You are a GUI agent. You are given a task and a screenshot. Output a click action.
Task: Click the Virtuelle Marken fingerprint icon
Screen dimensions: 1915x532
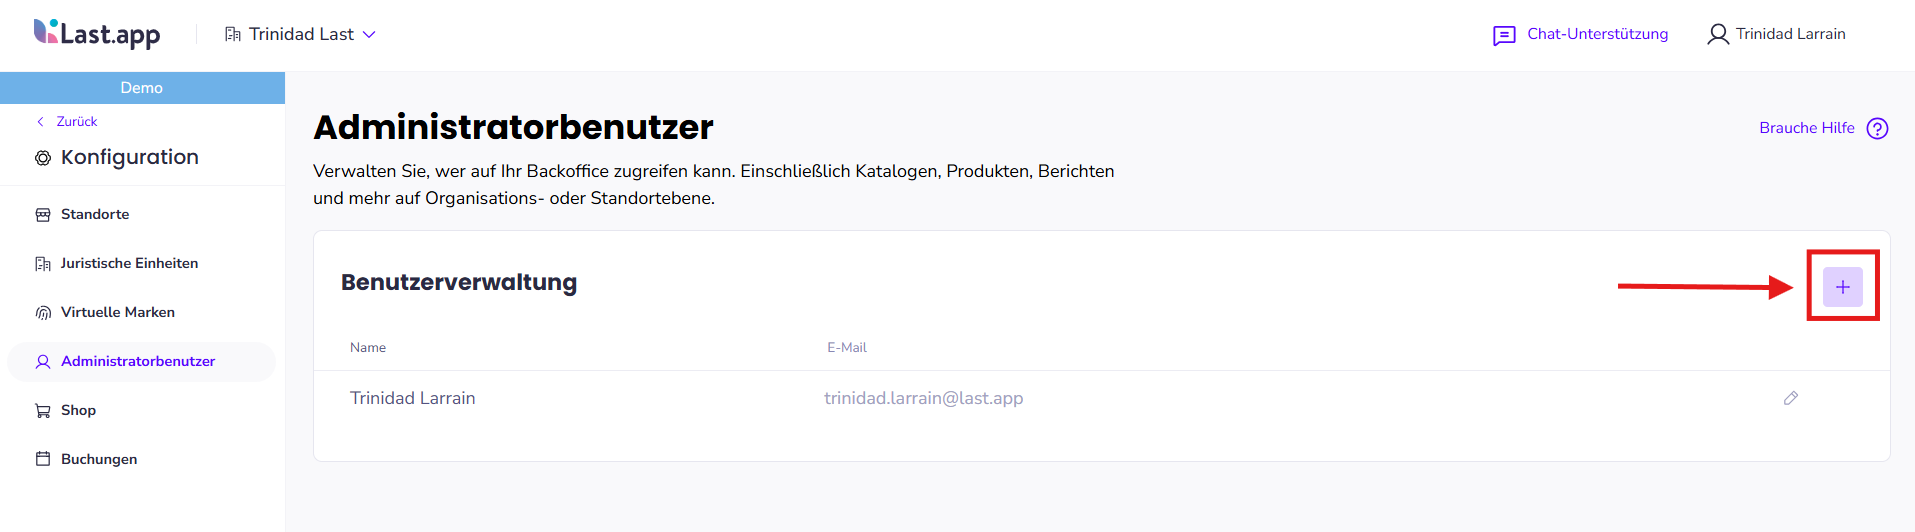tap(43, 313)
